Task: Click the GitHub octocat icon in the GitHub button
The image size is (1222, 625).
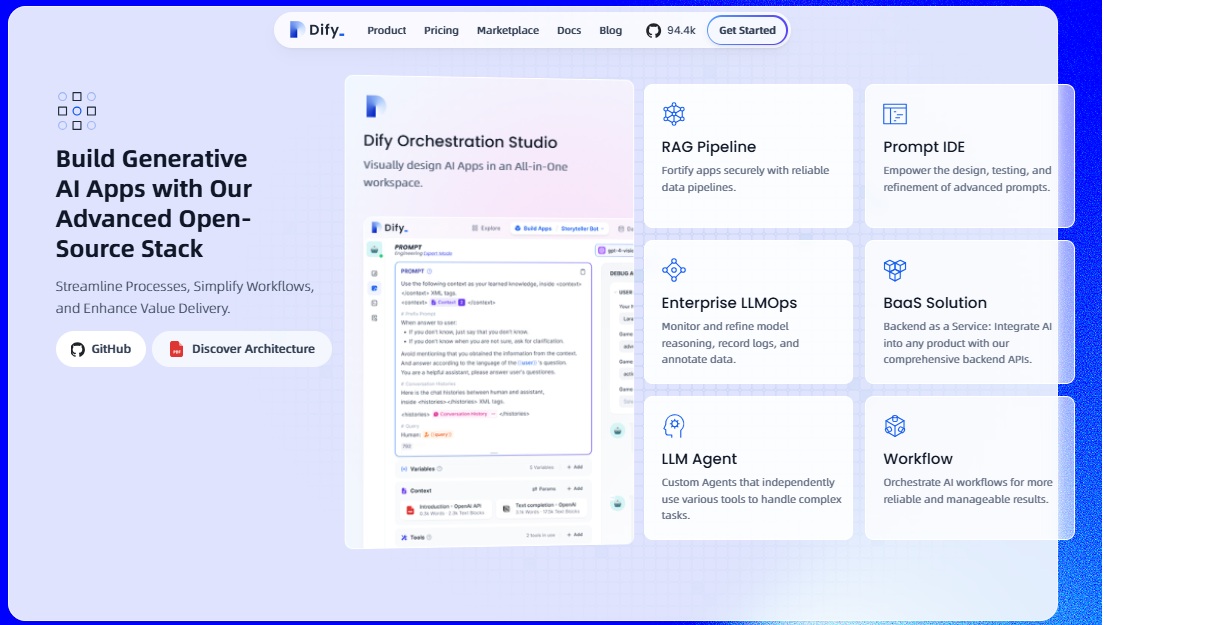Action: tap(78, 349)
